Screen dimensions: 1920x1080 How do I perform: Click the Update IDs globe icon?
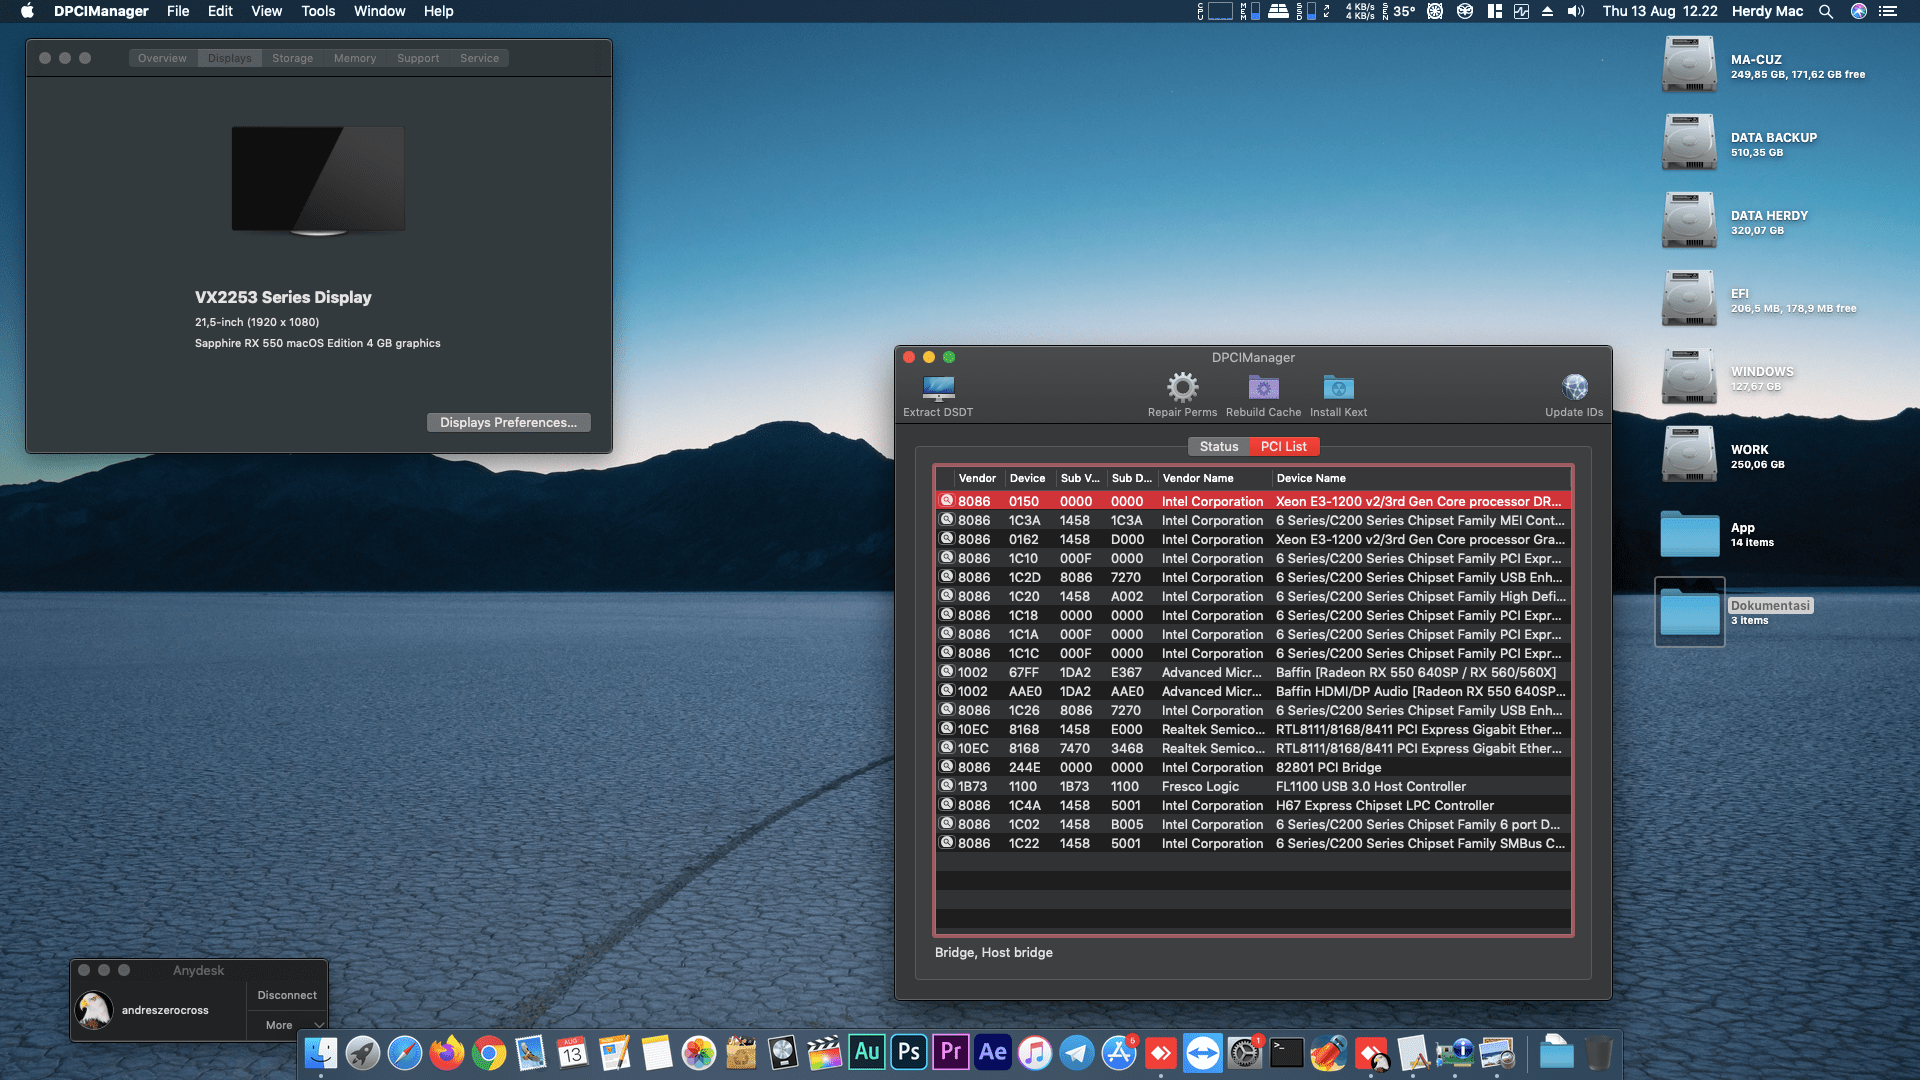[1574, 387]
